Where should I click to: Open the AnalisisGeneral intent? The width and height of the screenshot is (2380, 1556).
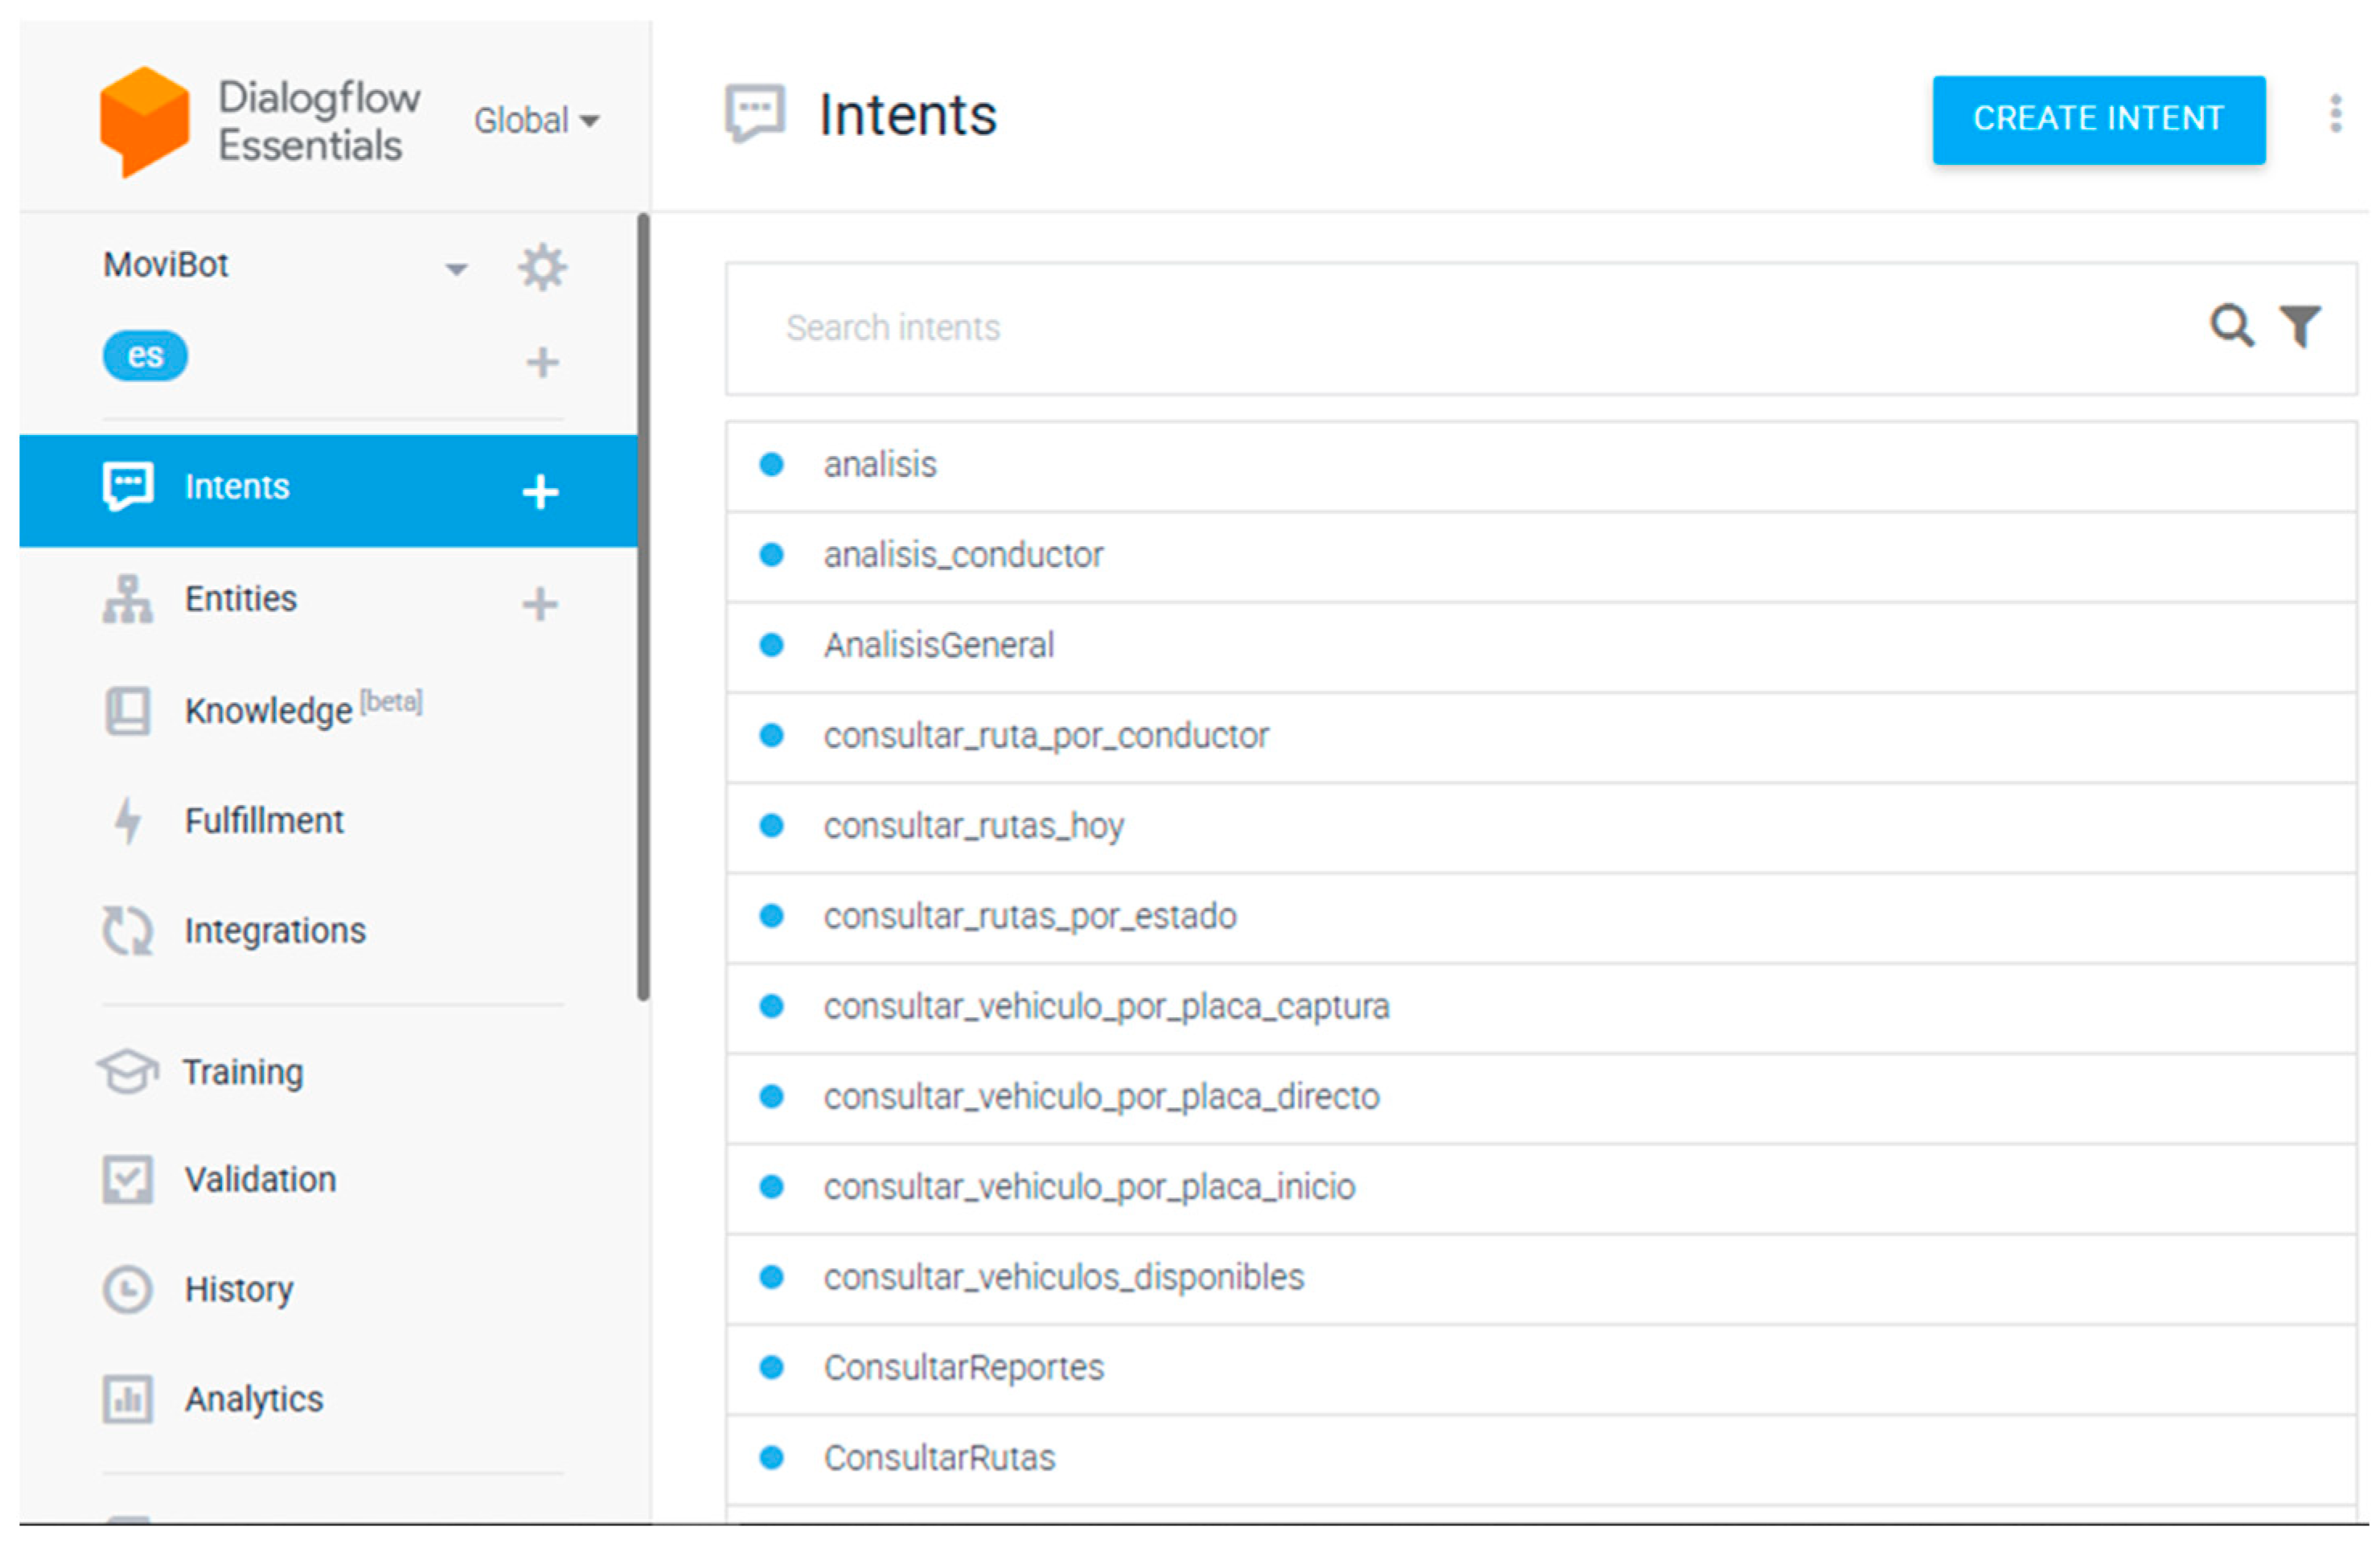(x=938, y=645)
